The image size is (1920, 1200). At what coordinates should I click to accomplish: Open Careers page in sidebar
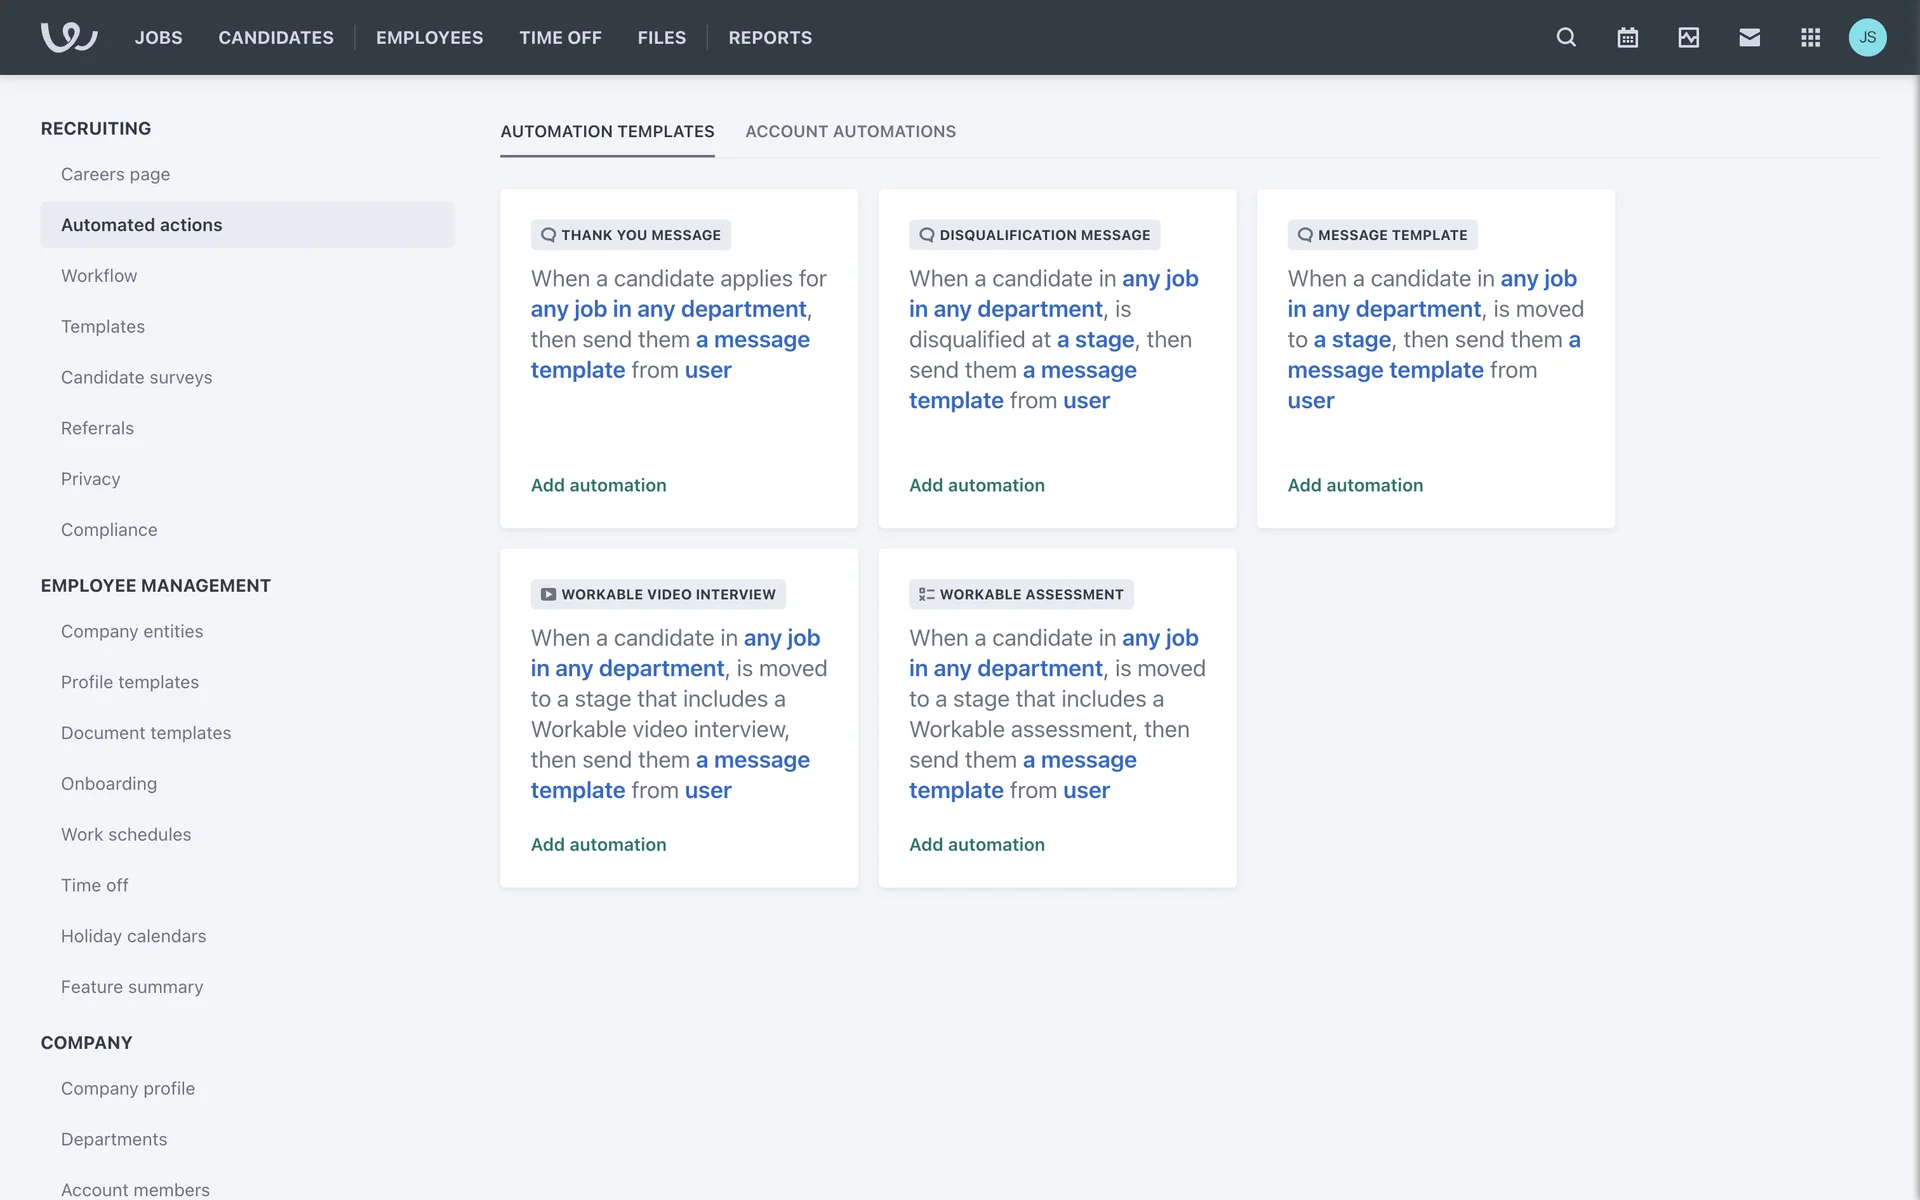pyautogui.click(x=115, y=174)
